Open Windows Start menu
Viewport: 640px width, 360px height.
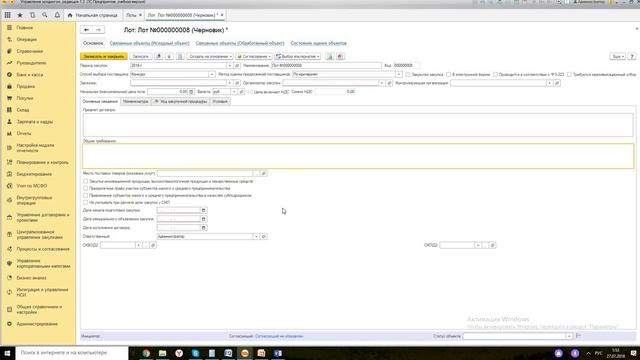(x=7, y=353)
